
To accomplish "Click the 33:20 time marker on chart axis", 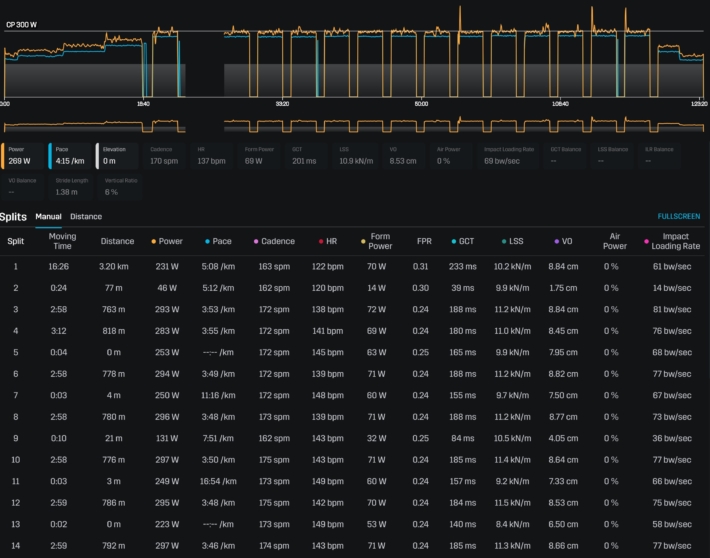I will click(x=282, y=104).
